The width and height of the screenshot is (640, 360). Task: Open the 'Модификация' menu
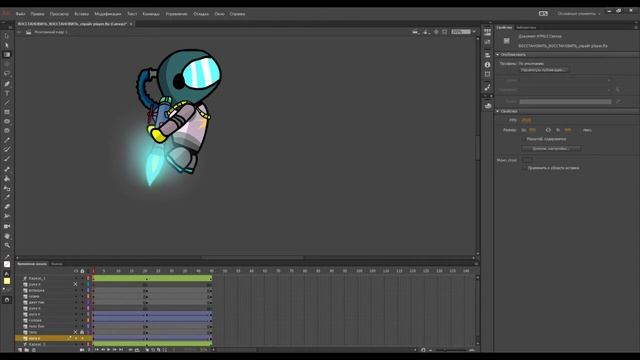[108, 14]
